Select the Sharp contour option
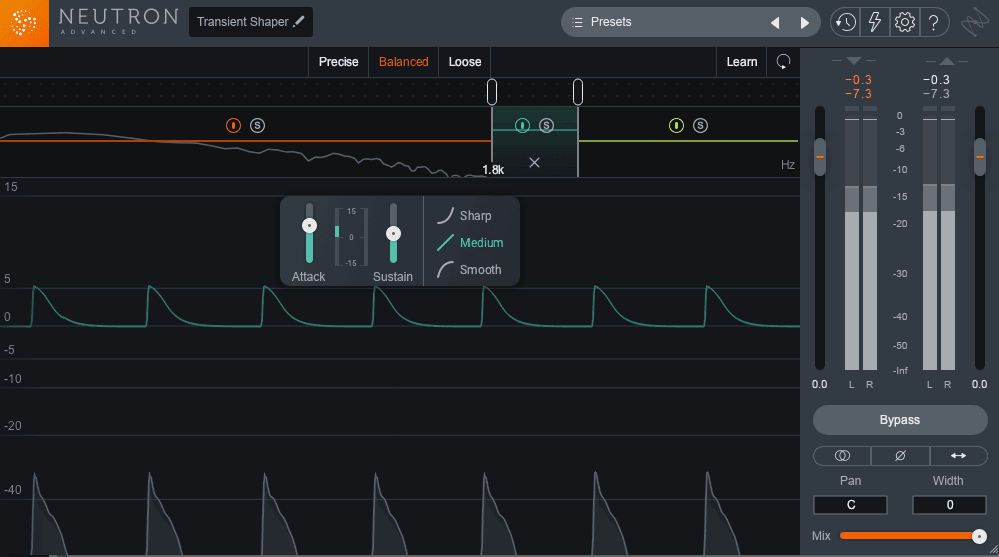This screenshot has width=999, height=557. point(464,215)
